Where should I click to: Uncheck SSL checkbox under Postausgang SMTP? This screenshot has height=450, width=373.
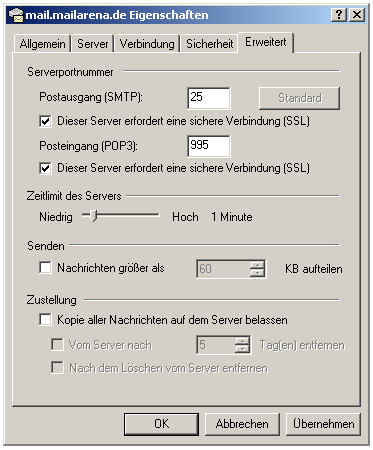click(46, 121)
